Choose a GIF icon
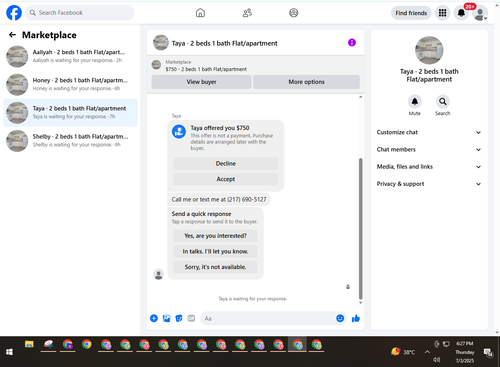This screenshot has width=500, height=367. [x=191, y=318]
